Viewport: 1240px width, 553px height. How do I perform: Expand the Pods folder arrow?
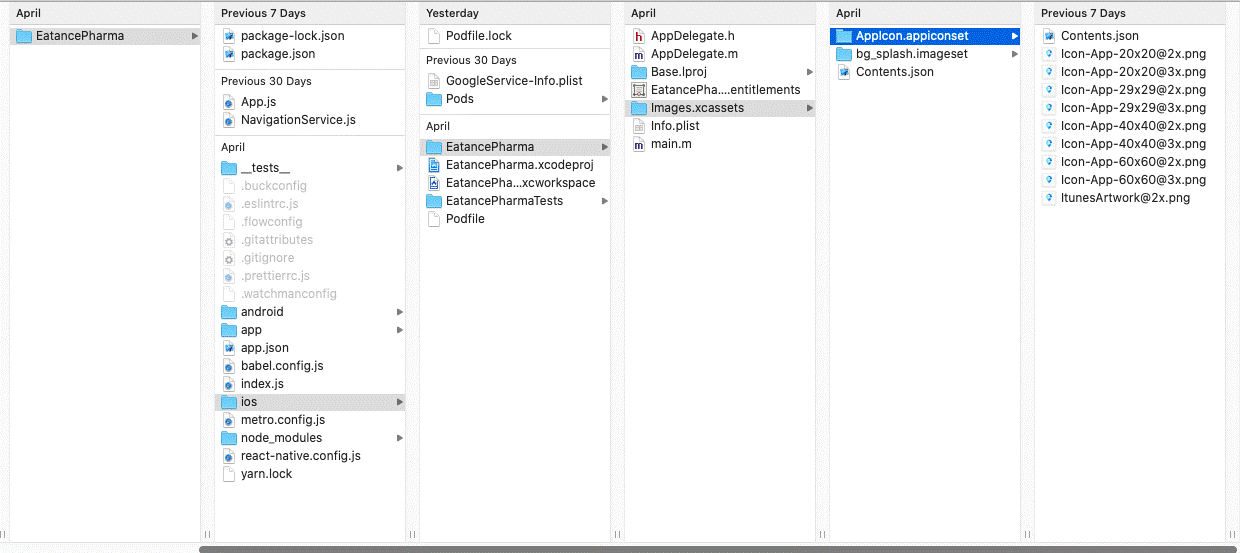click(x=604, y=99)
